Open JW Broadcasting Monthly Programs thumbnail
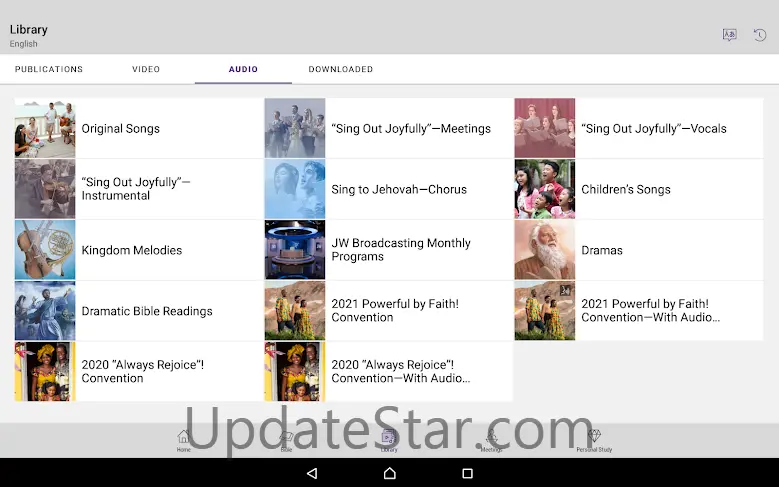779x487 pixels. (x=295, y=250)
